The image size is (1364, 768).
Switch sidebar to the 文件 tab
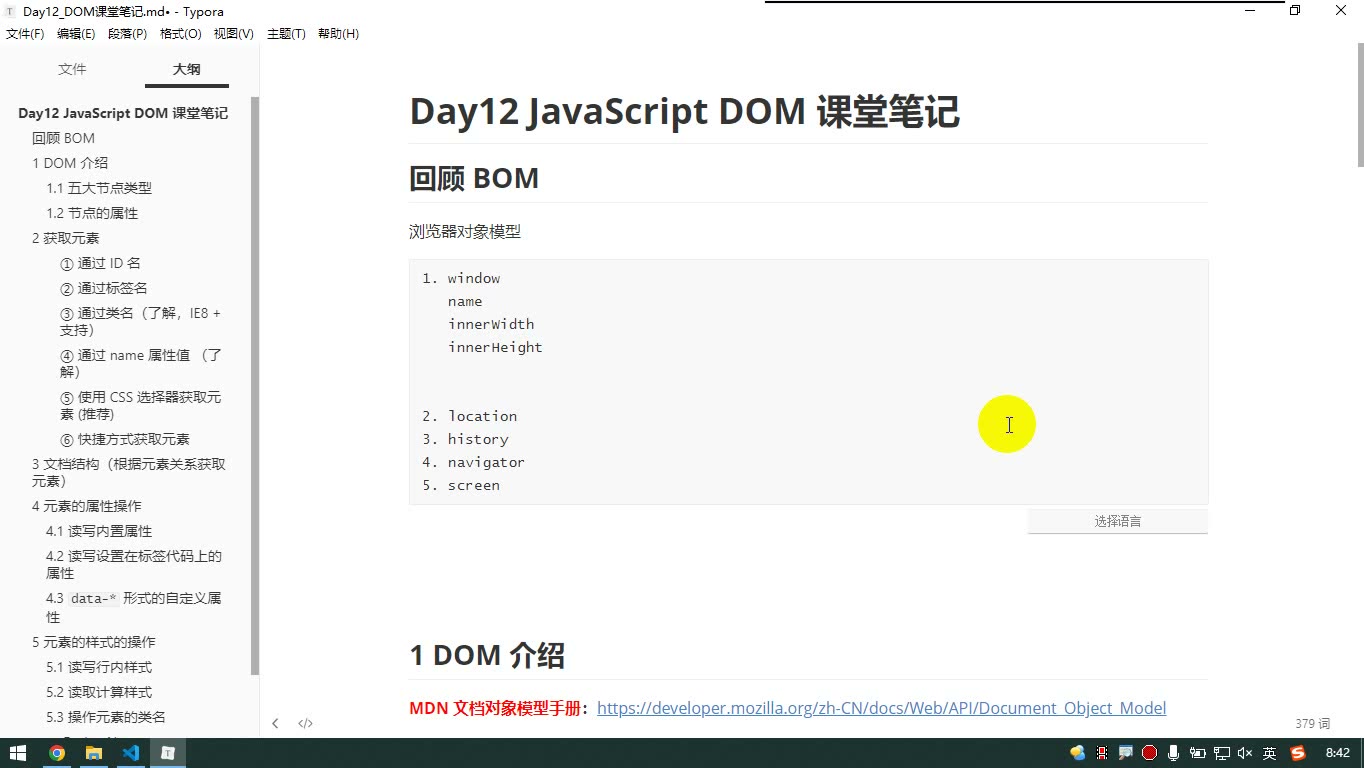point(72,69)
